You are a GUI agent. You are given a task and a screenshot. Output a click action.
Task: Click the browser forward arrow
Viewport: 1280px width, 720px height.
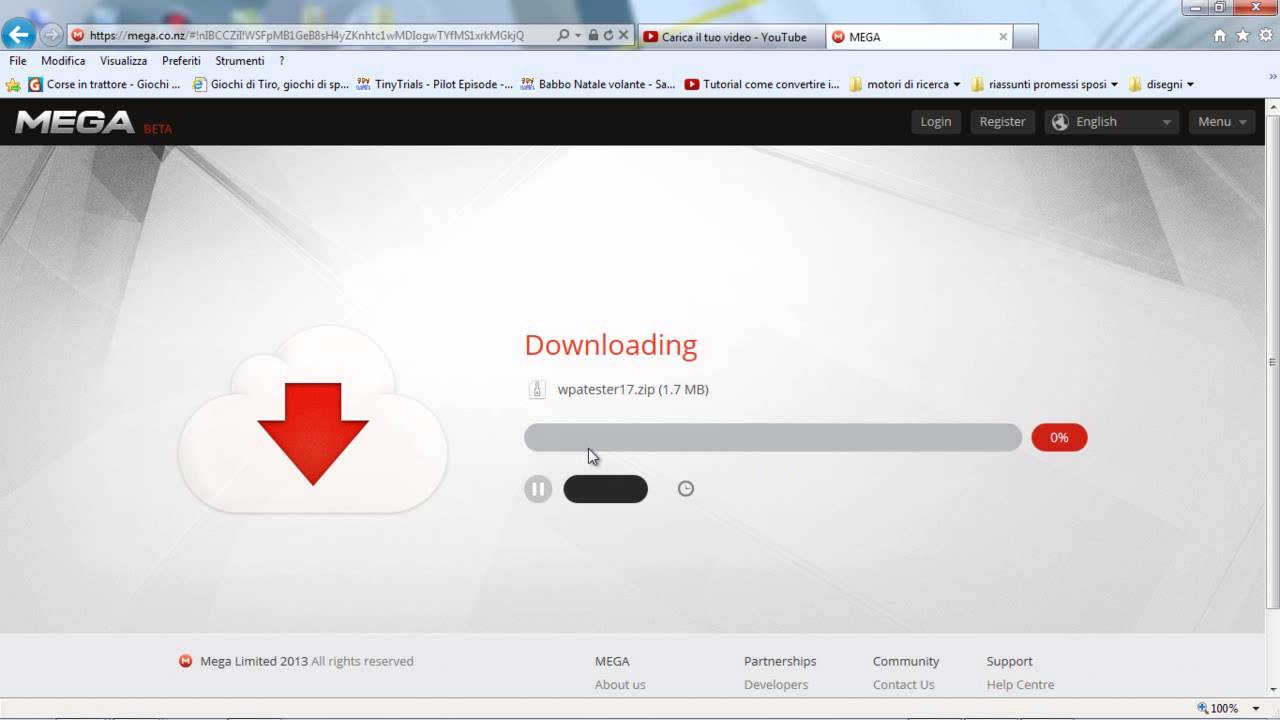point(51,35)
